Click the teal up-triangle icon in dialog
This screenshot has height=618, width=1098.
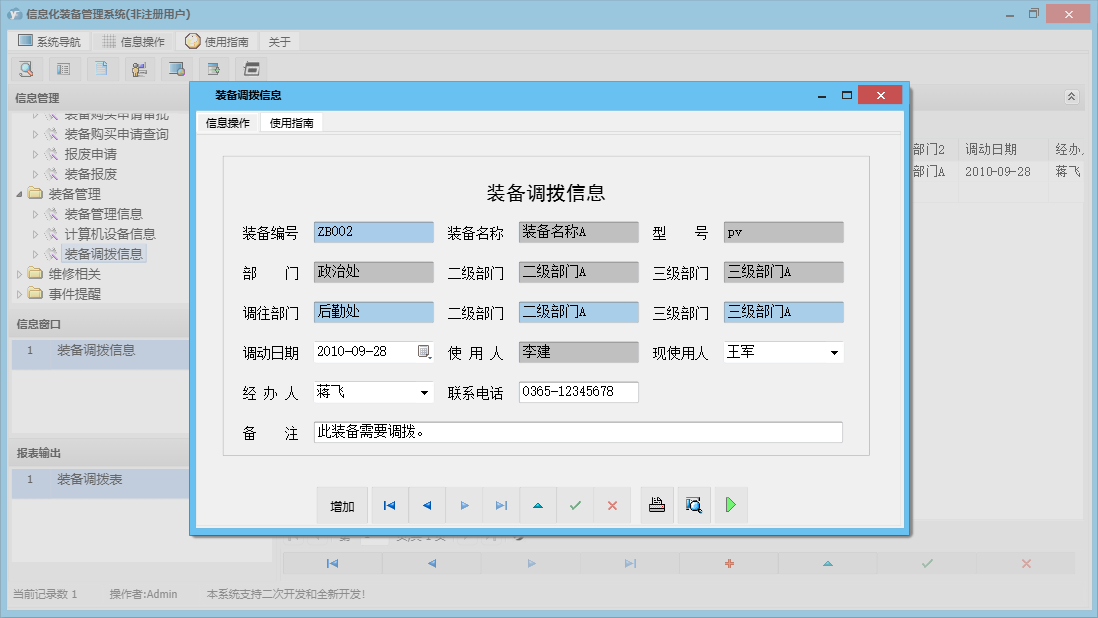click(x=538, y=506)
